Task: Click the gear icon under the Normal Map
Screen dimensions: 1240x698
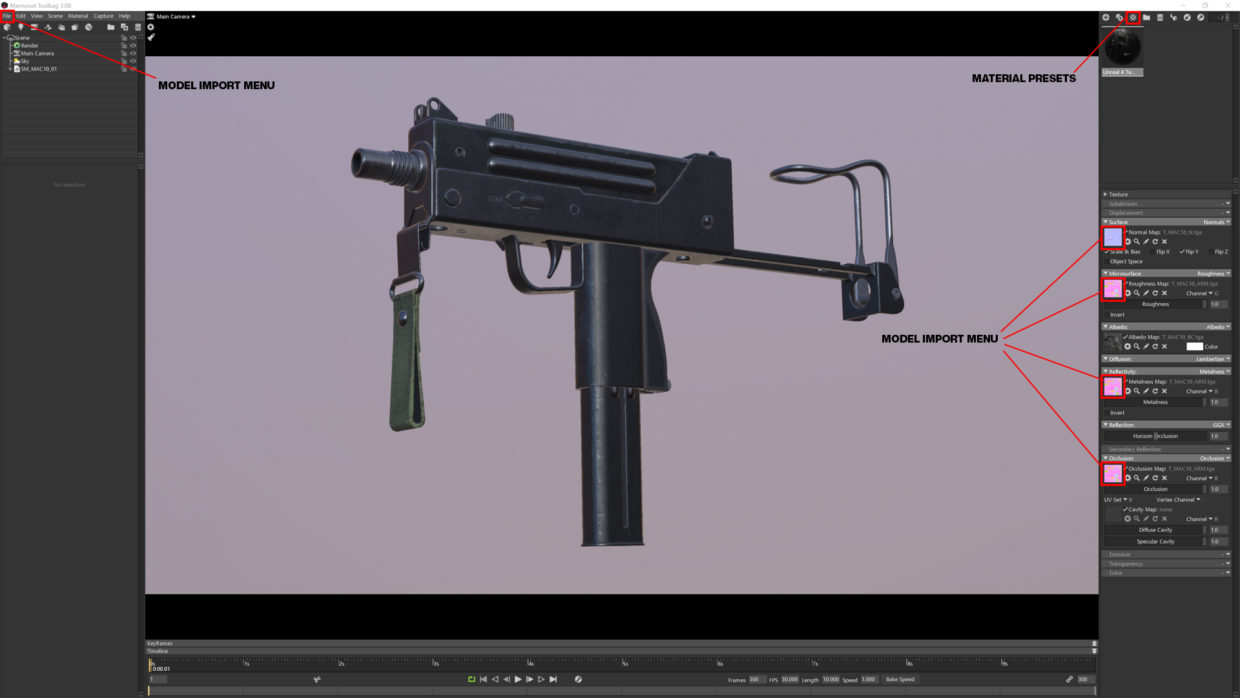Action: pyautogui.click(x=1128, y=241)
